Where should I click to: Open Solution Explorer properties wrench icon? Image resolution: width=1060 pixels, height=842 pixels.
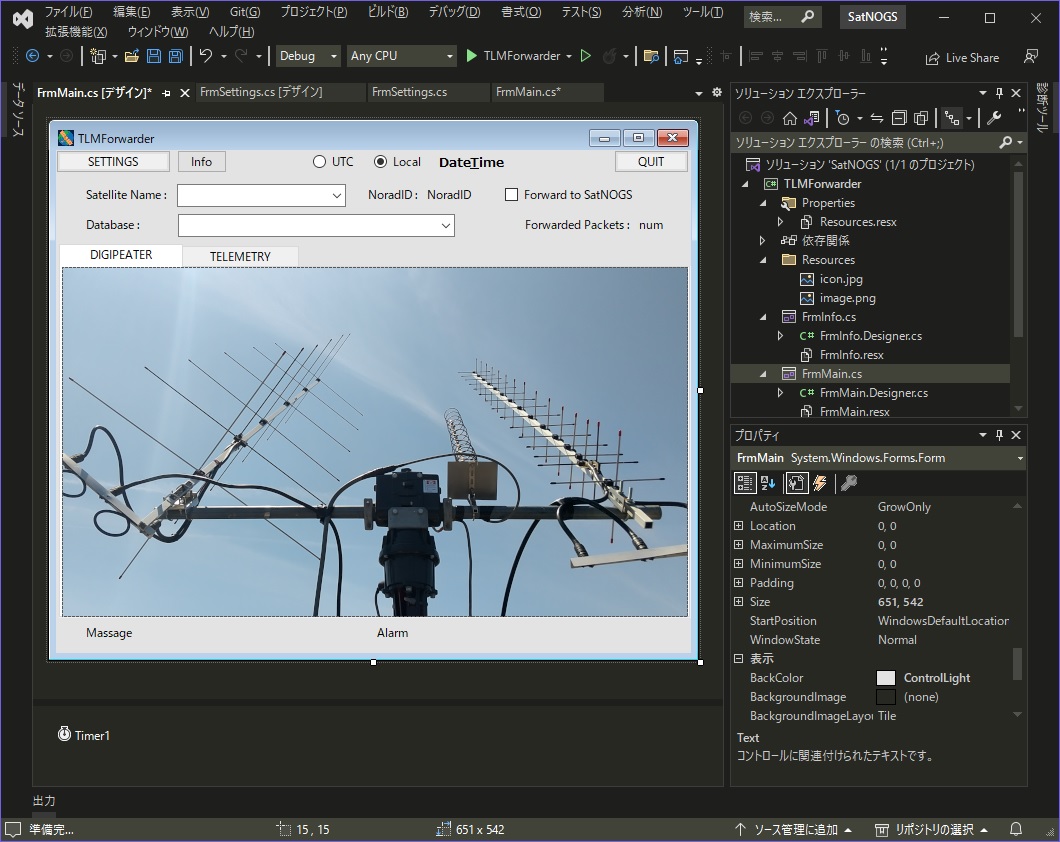[994, 118]
